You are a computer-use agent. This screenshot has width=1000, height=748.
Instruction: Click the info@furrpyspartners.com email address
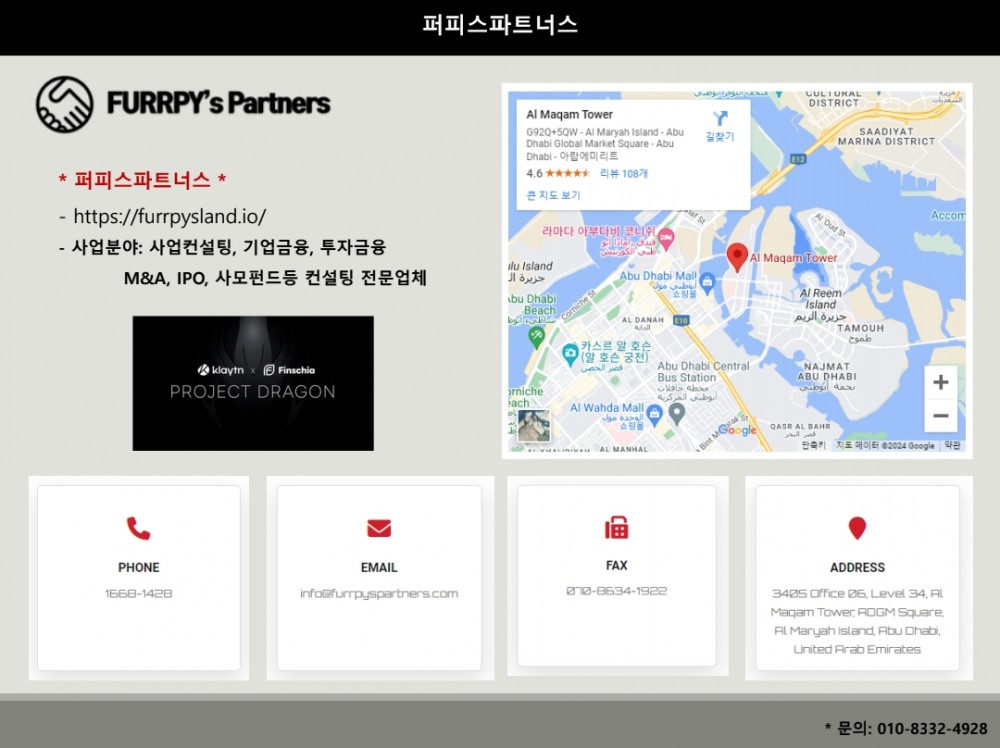[x=379, y=594]
